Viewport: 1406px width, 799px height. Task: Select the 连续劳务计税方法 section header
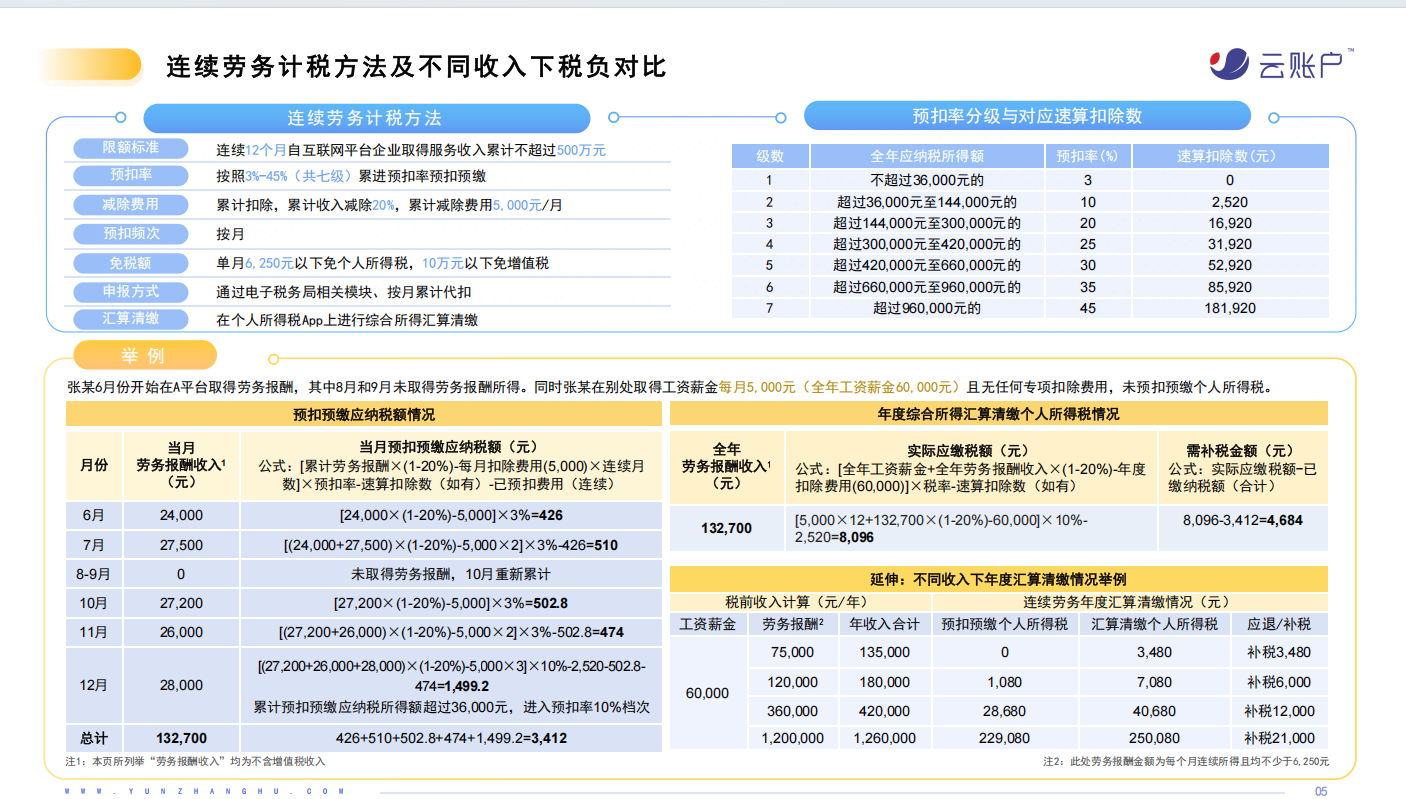(x=365, y=118)
